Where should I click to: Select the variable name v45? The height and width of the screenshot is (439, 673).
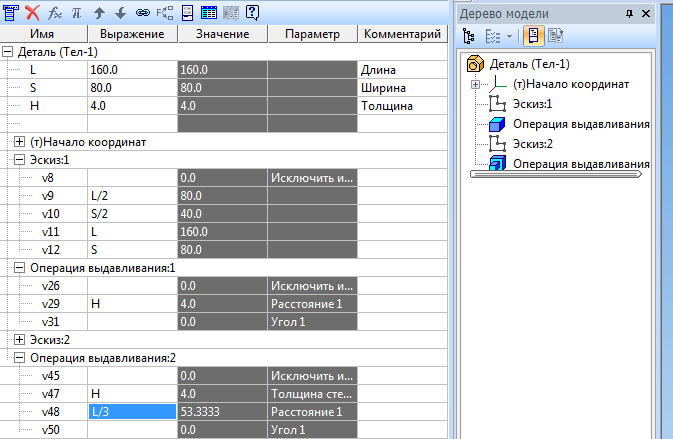[51, 375]
